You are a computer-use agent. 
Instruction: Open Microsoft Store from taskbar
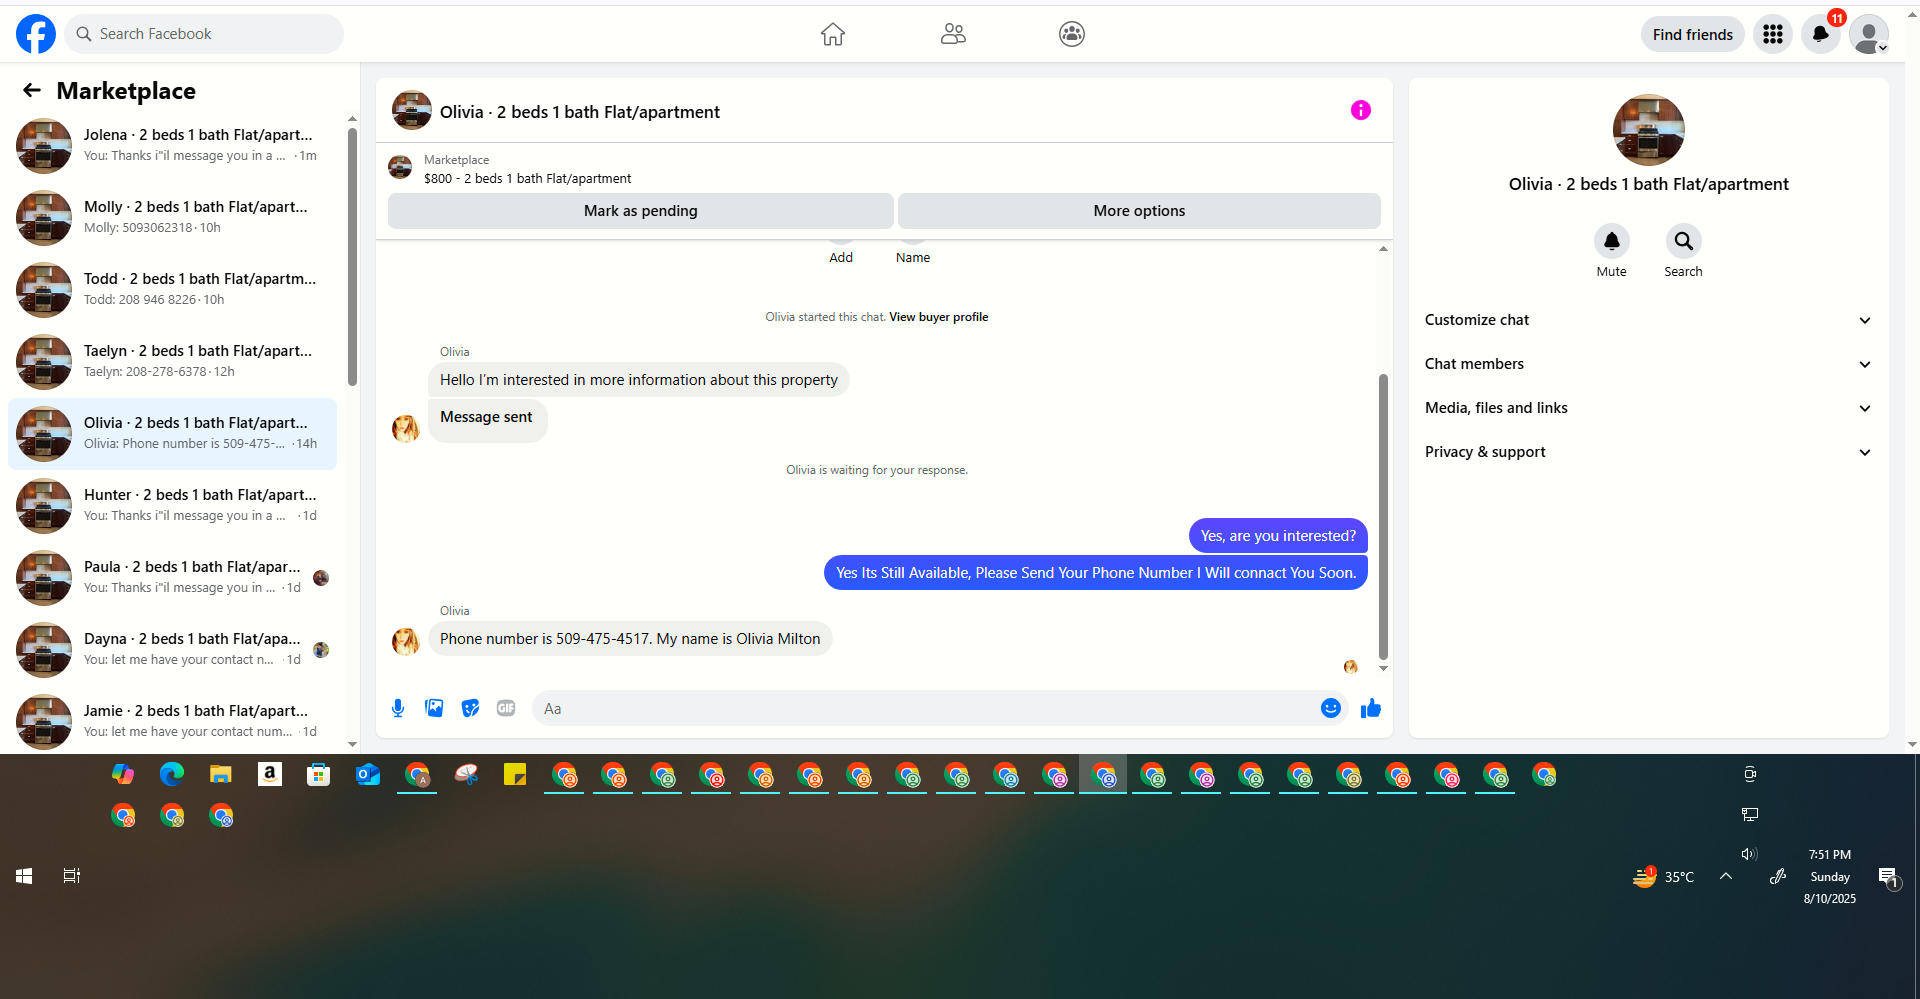(x=318, y=774)
